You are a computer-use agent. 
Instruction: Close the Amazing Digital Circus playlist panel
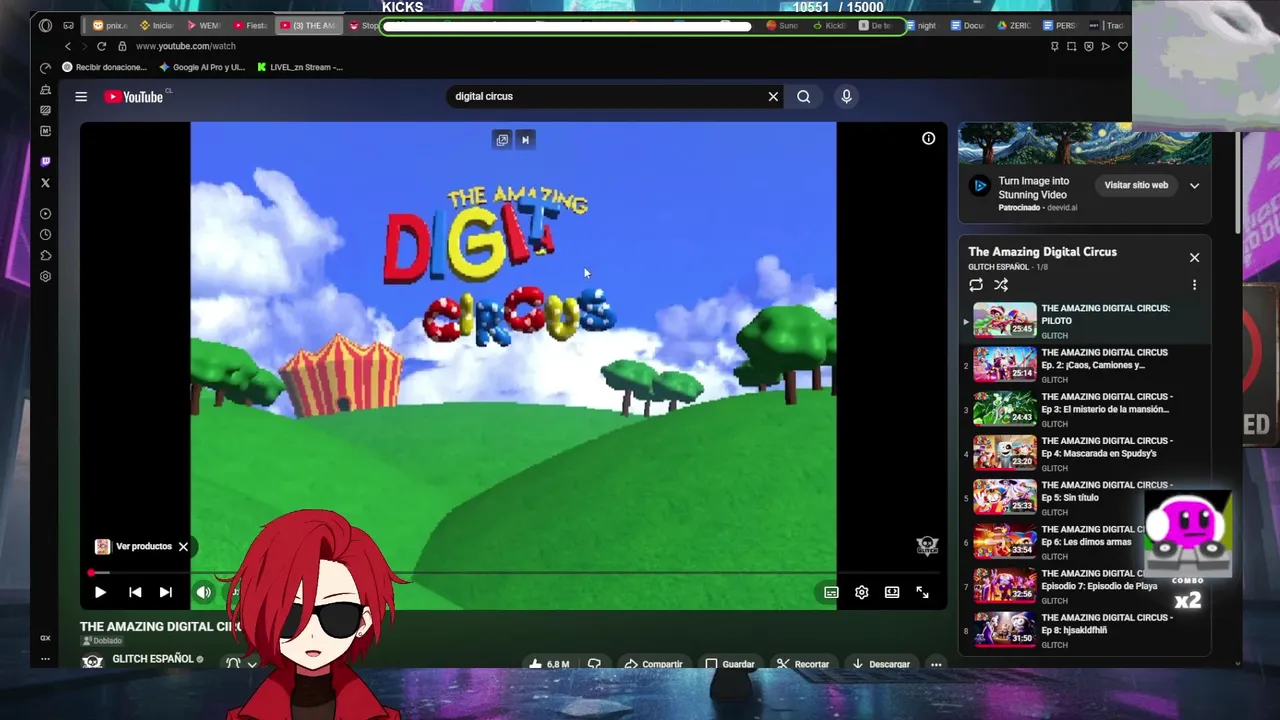click(x=1194, y=258)
